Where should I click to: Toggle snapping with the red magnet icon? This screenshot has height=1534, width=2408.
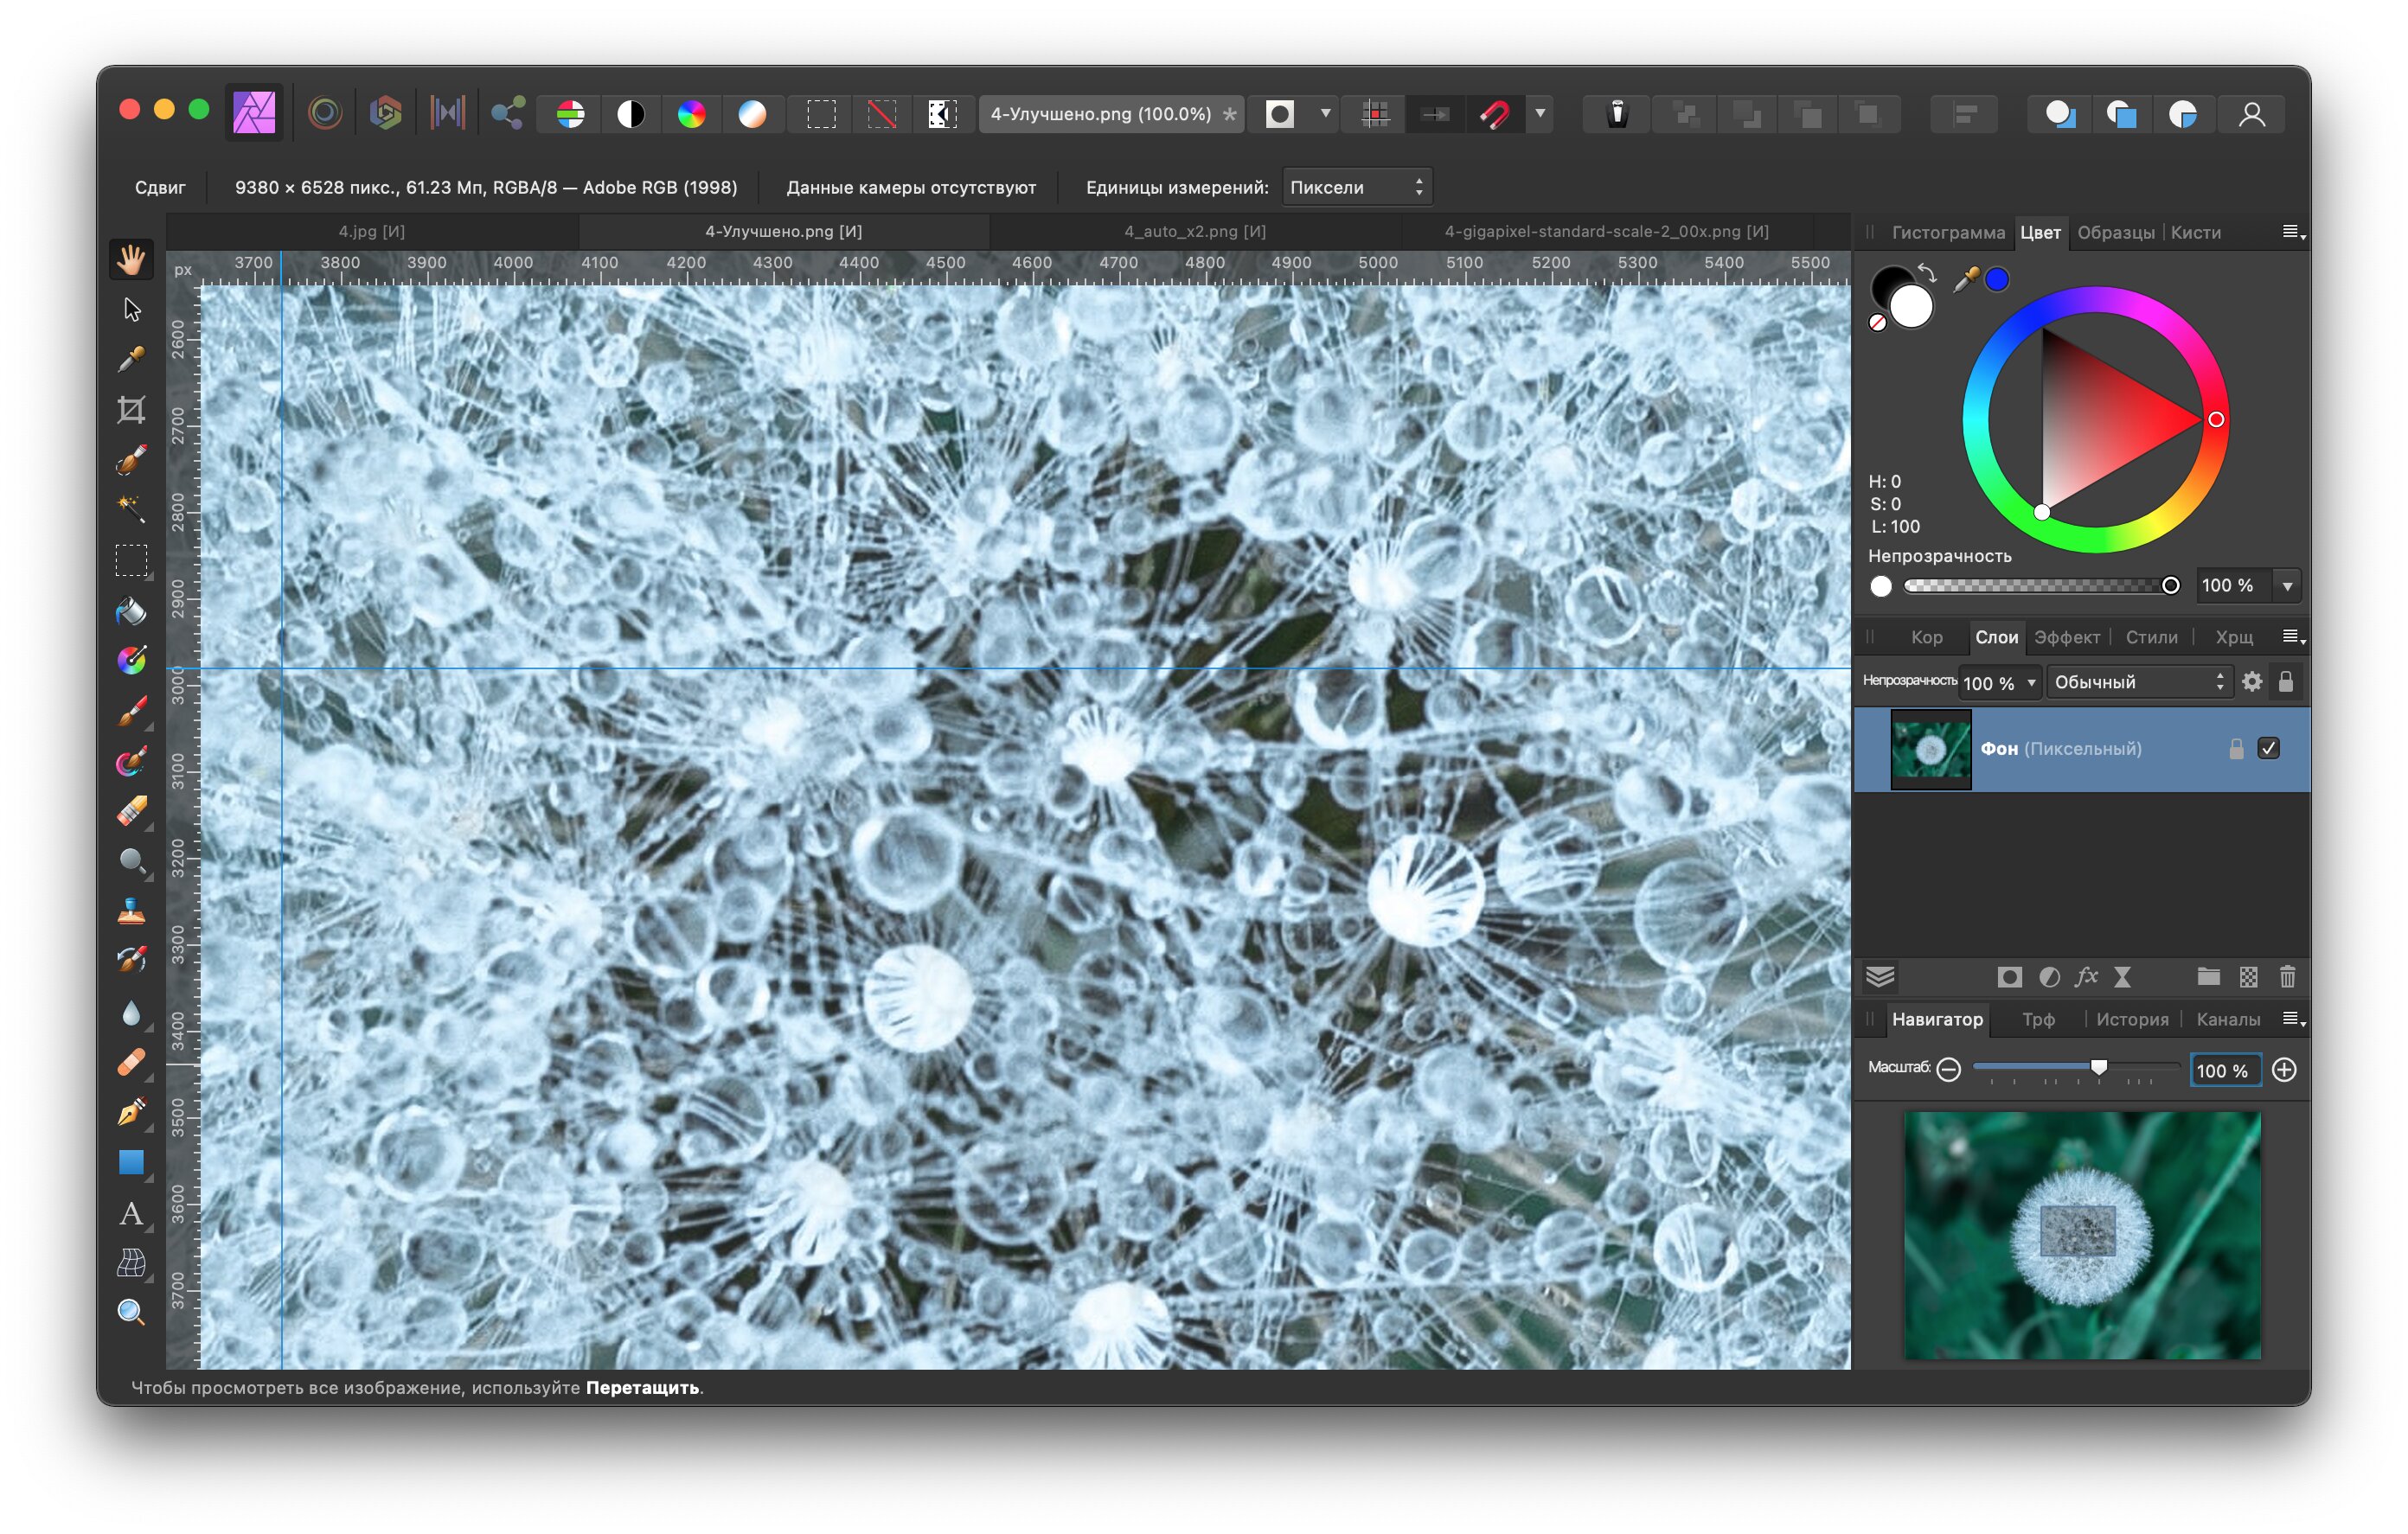[1495, 114]
